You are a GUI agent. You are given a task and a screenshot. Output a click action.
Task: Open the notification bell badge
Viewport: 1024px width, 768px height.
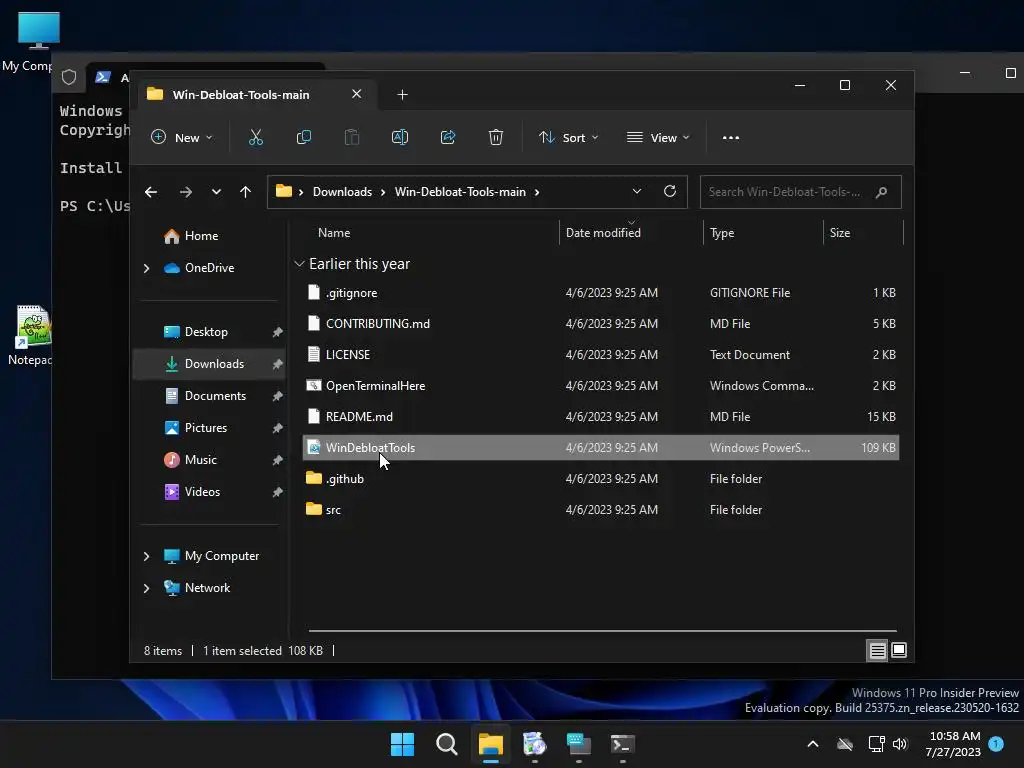[x=996, y=744]
